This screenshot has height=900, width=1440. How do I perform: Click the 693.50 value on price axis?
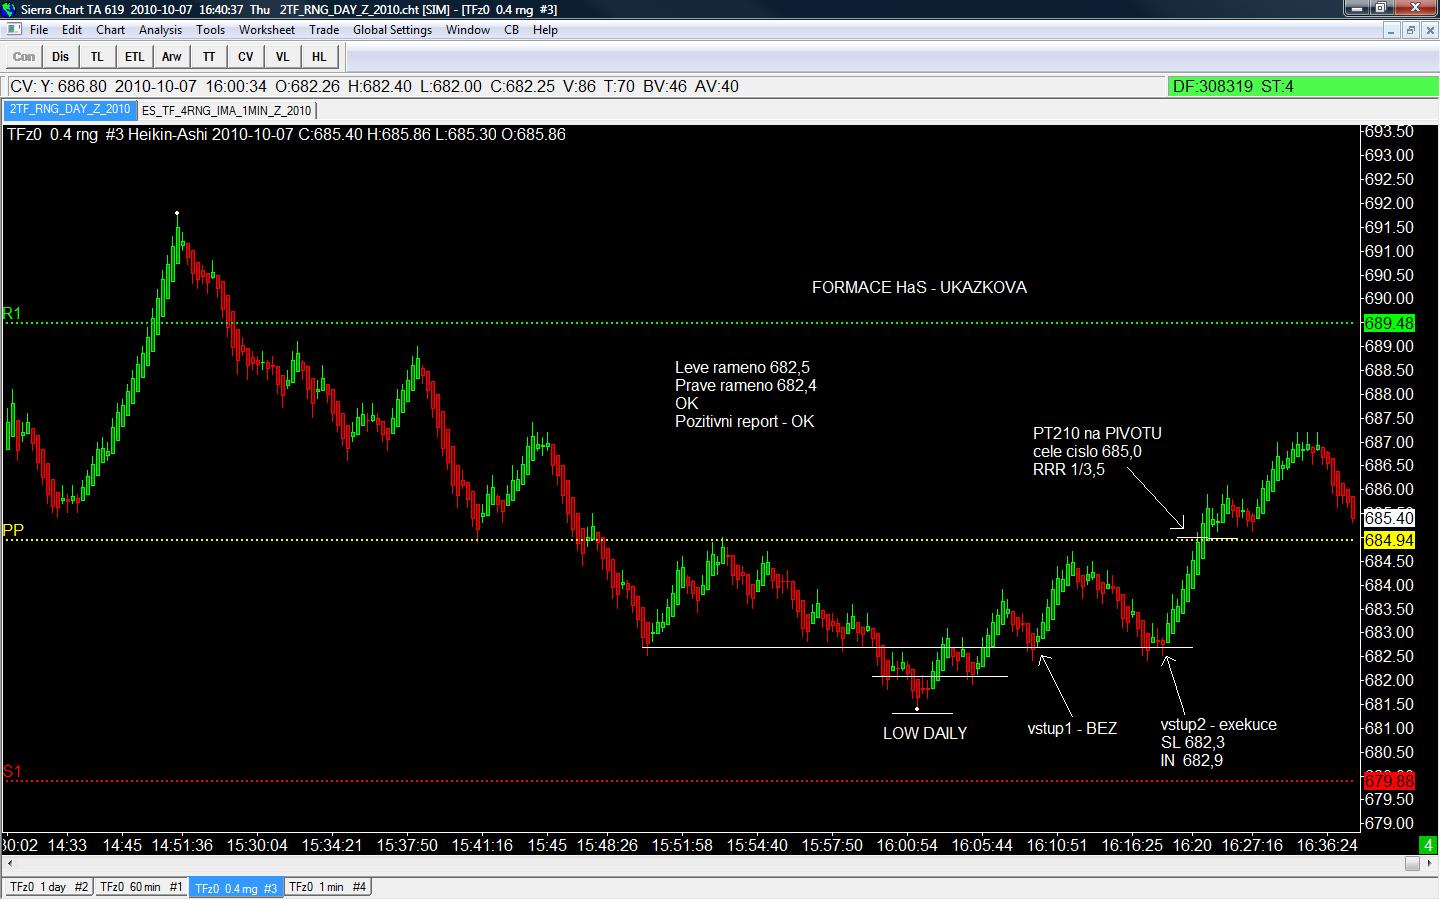pyautogui.click(x=1389, y=132)
